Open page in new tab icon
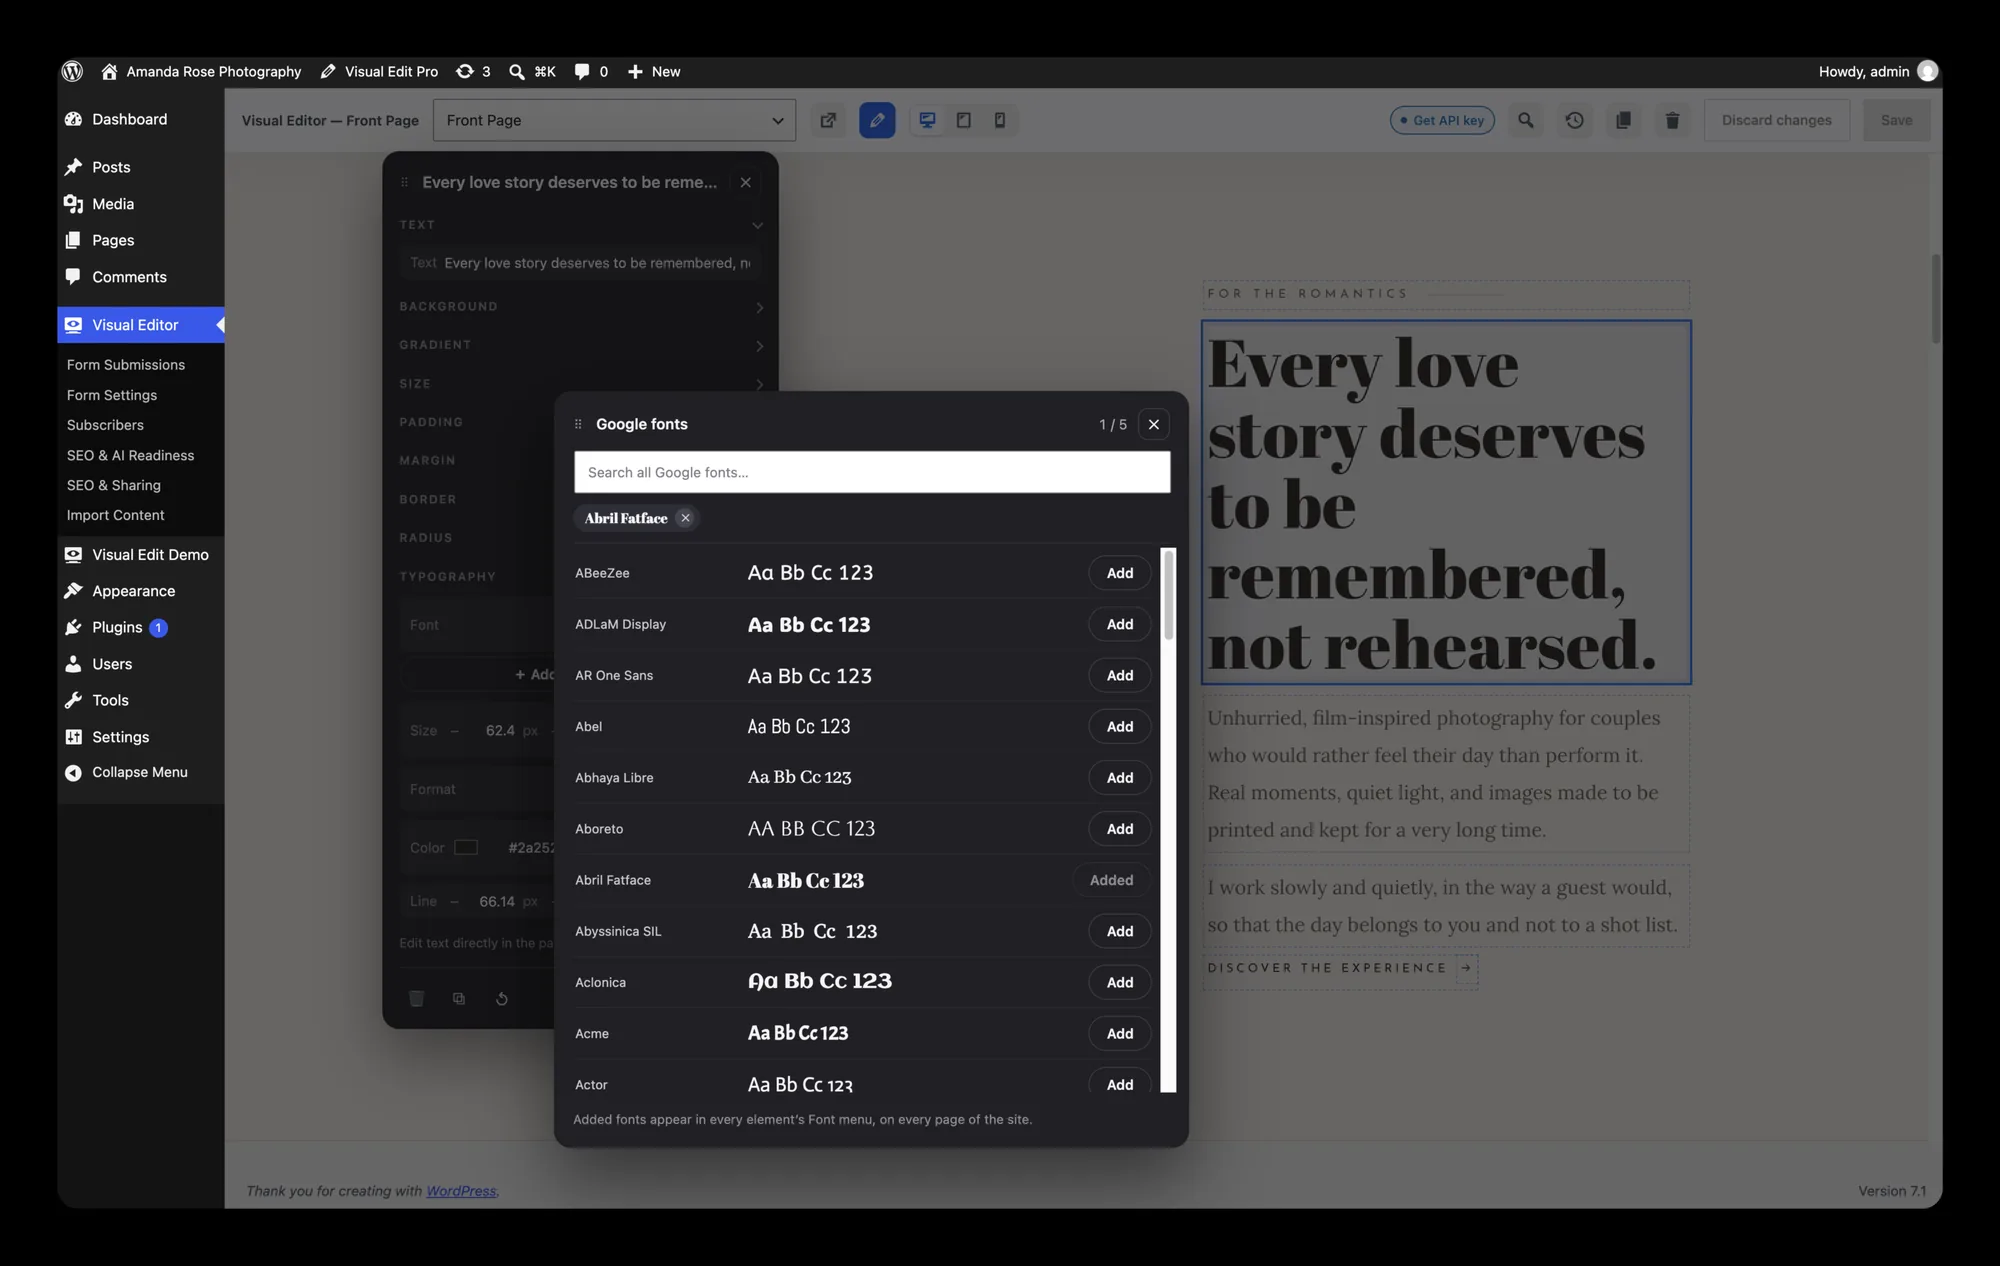The height and width of the screenshot is (1266, 2000). pyautogui.click(x=828, y=120)
